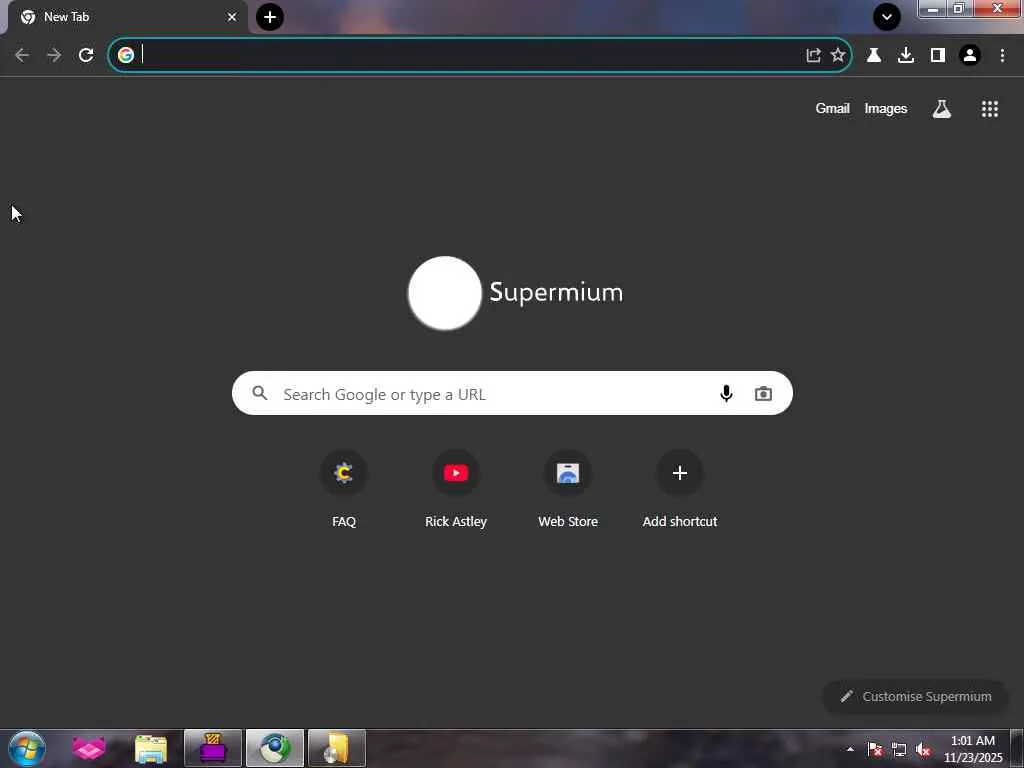The height and width of the screenshot is (768, 1024).
Task: Click Show desktop strip beside the clock
Action: click(1017, 749)
